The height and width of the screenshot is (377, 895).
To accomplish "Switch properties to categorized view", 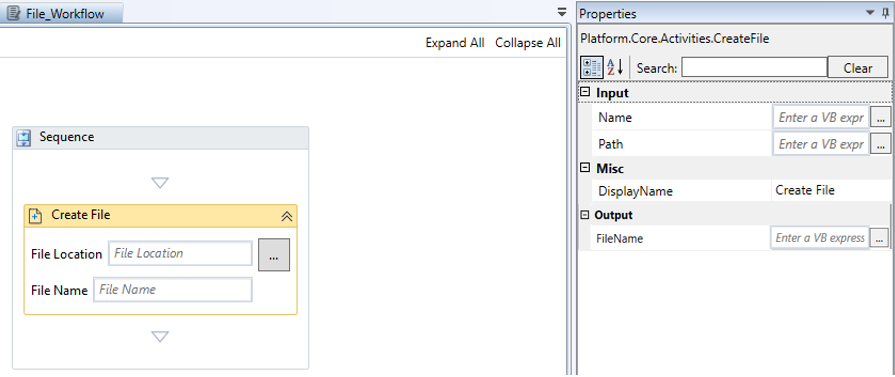I will click(591, 67).
